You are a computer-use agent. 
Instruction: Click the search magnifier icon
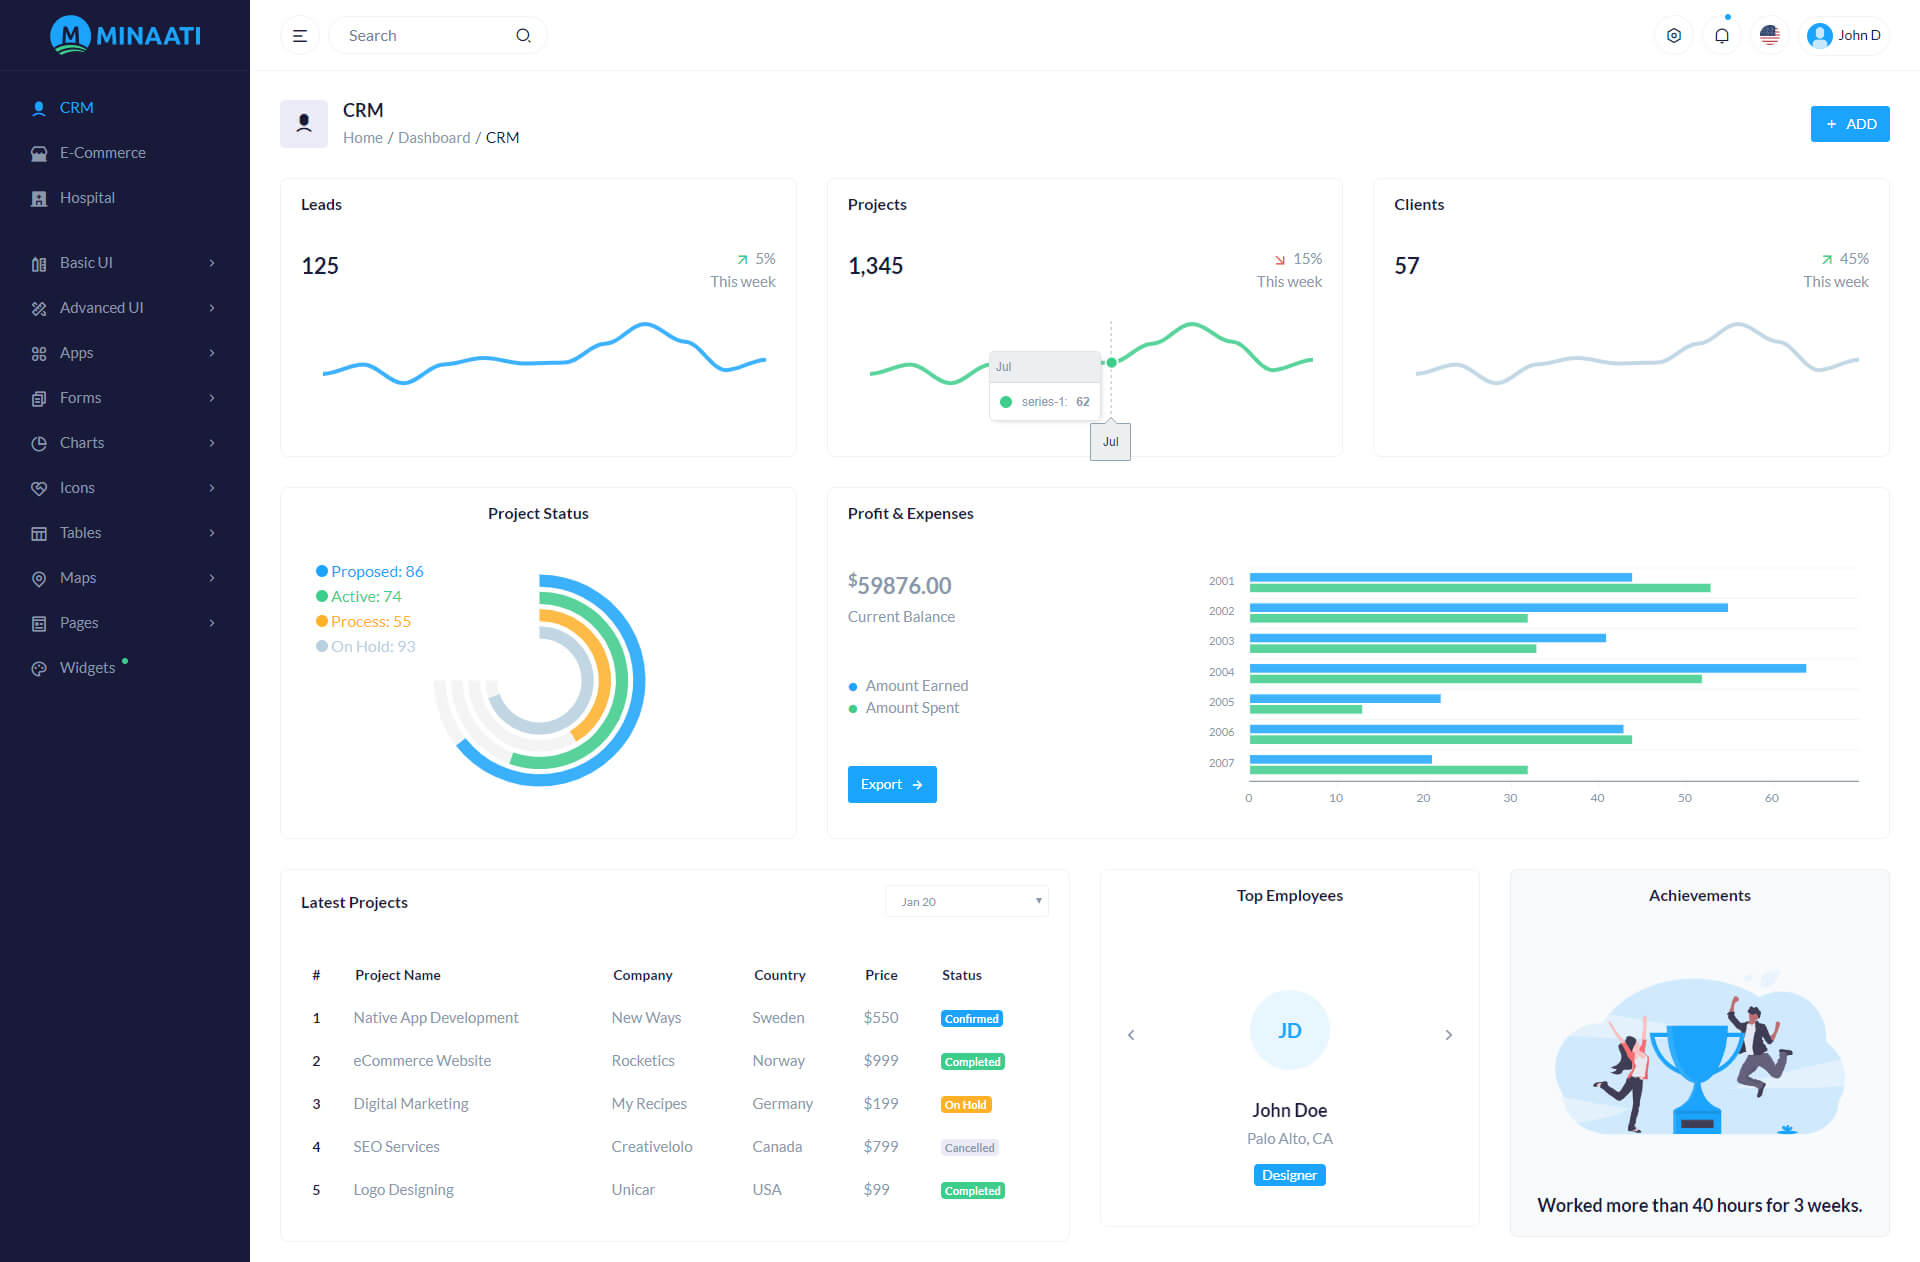coord(523,36)
